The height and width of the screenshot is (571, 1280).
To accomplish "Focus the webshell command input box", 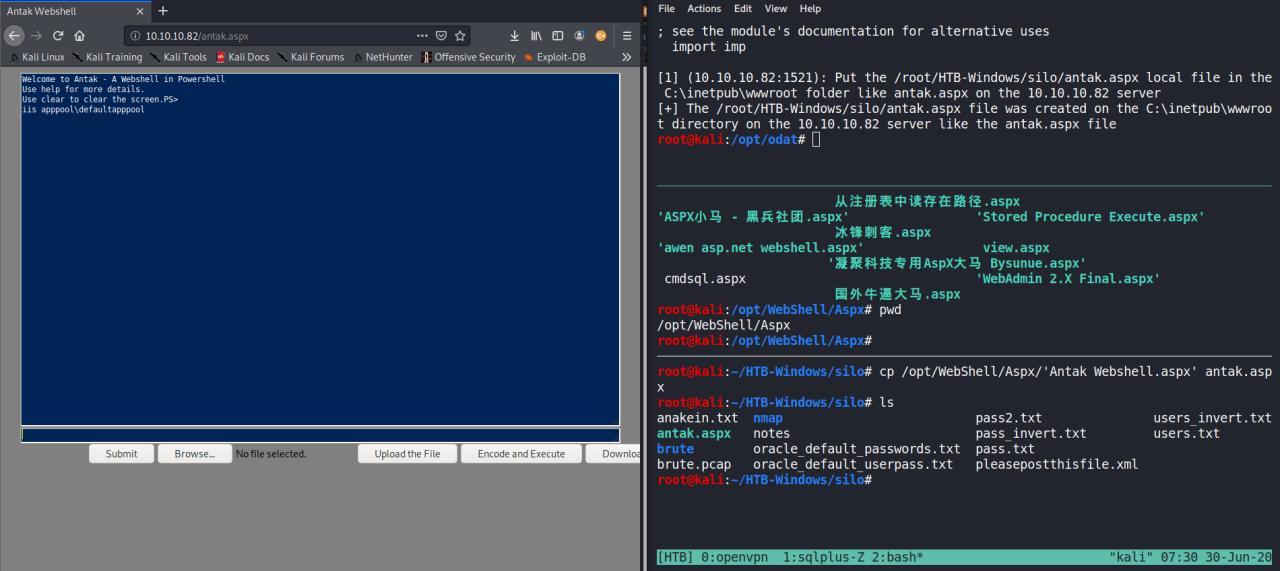I will (x=320, y=435).
